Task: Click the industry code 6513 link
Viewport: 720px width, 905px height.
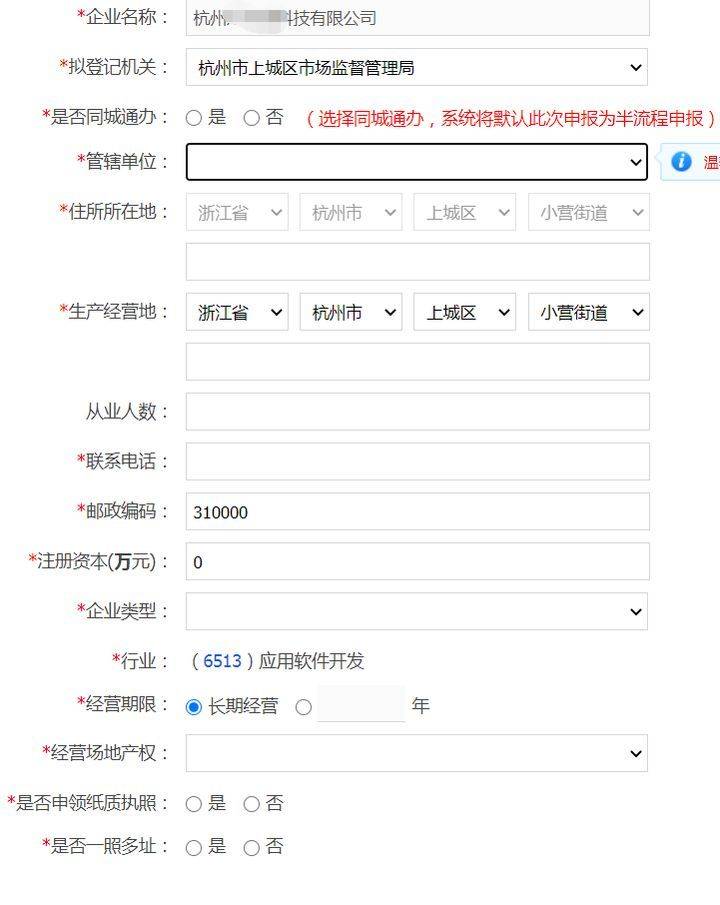Action: [x=222, y=661]
